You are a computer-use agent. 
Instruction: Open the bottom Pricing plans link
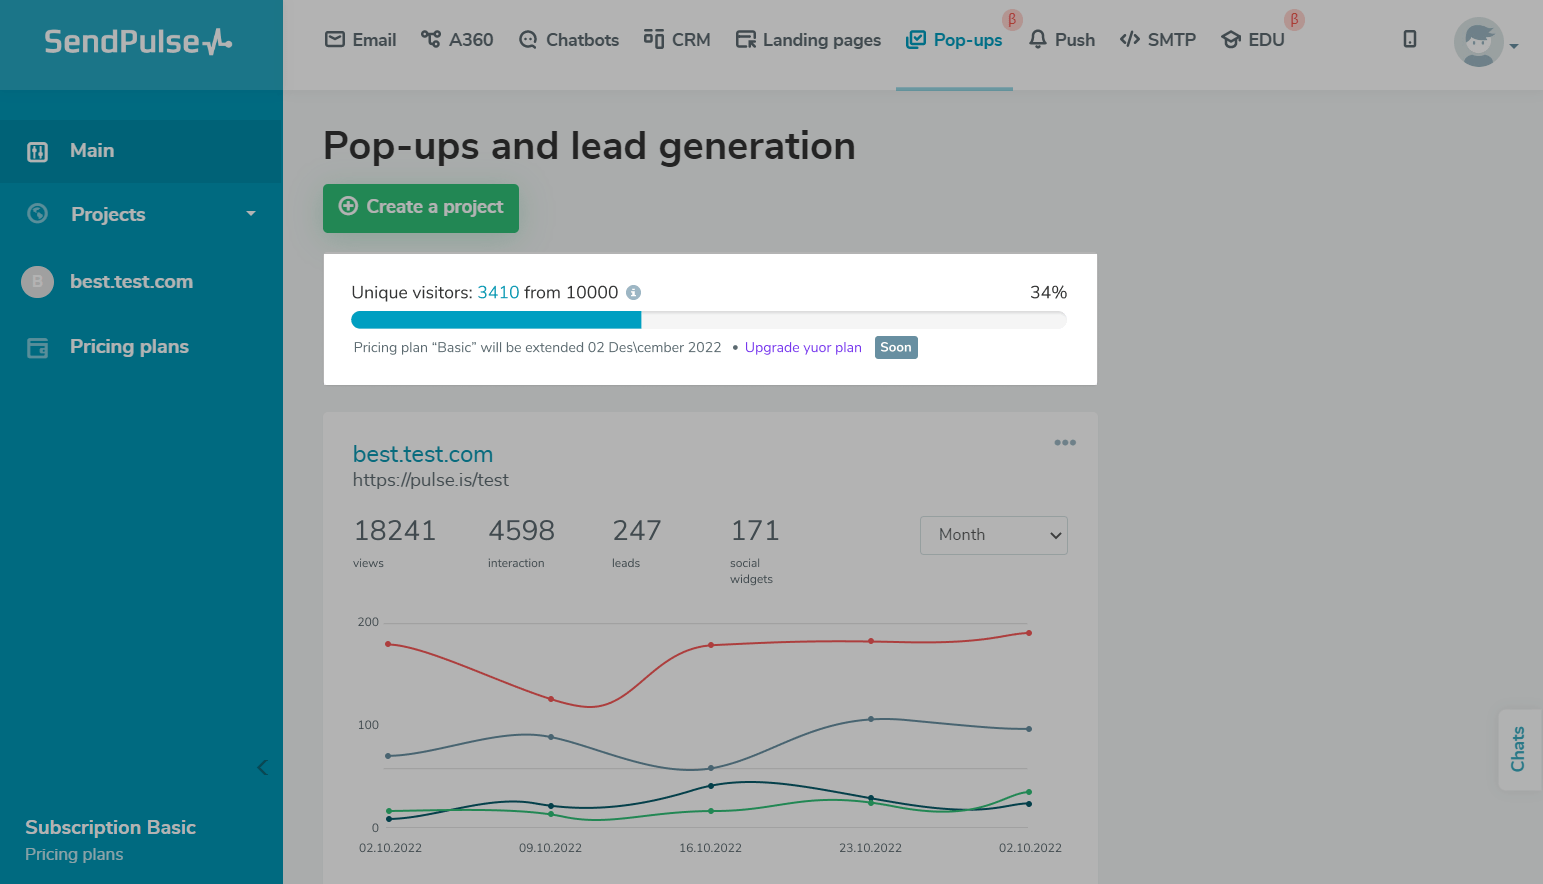[x=74, y=854]
